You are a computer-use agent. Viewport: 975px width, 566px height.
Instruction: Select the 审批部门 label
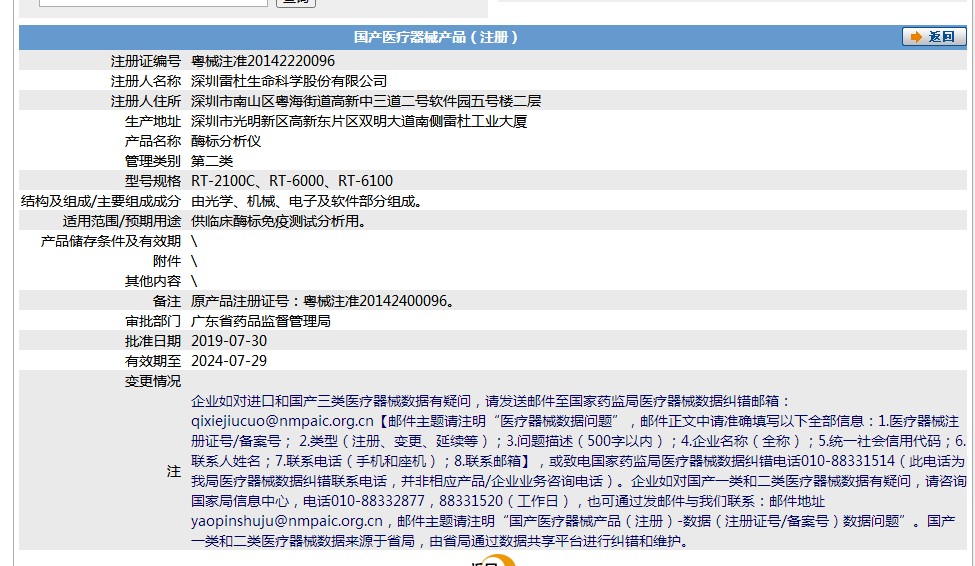[152, 321]
